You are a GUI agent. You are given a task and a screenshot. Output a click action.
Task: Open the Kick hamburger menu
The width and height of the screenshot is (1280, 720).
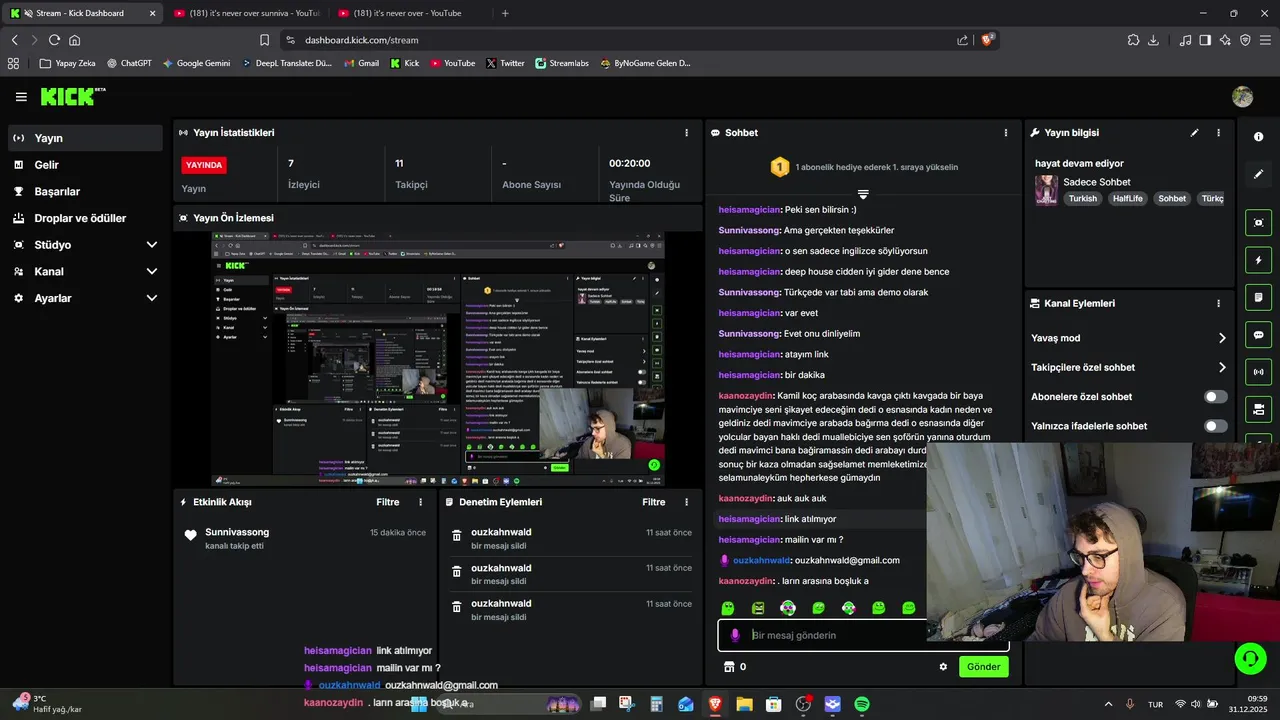(x=21, y=97)
